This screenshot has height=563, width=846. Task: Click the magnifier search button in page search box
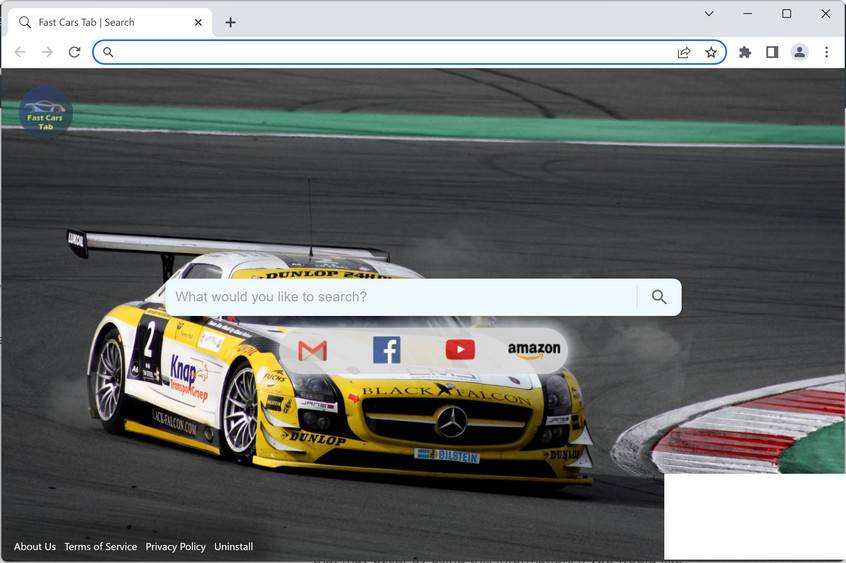click(659, 297)
